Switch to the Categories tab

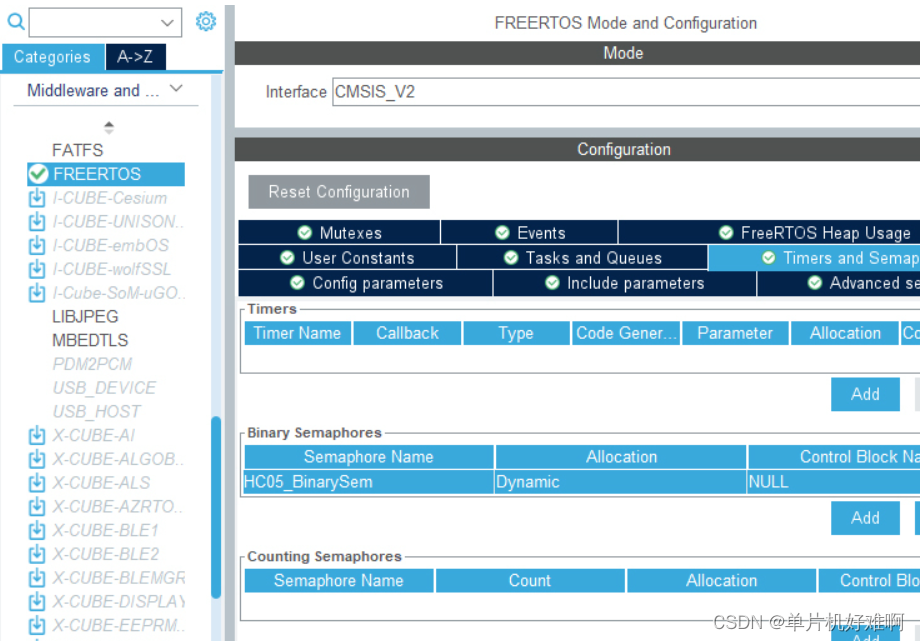pos(53,57)
